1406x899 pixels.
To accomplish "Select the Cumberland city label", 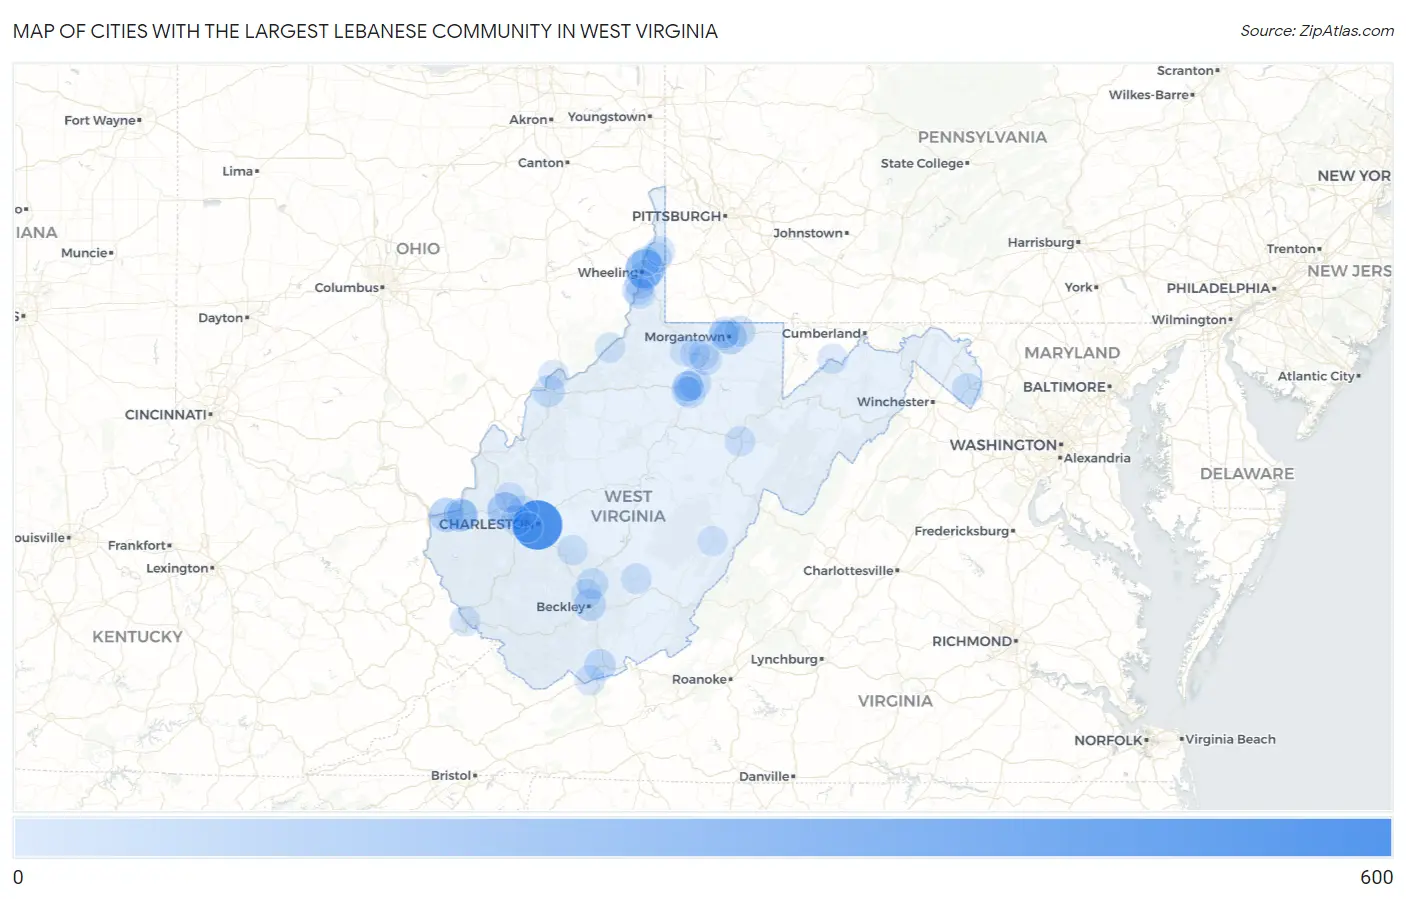I will click(821, 334).
